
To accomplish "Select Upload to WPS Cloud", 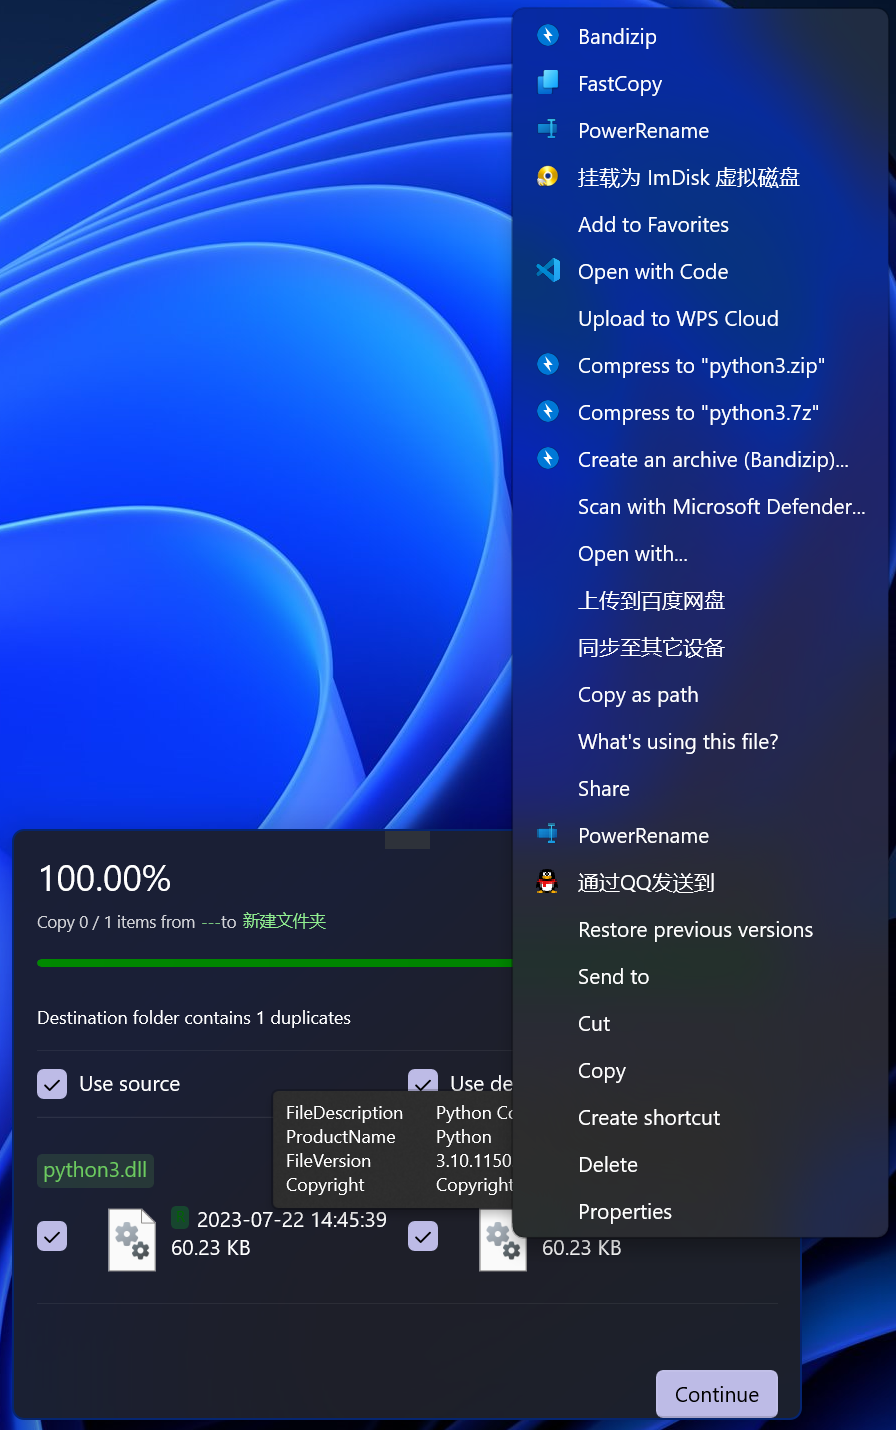I will (700, 318).
